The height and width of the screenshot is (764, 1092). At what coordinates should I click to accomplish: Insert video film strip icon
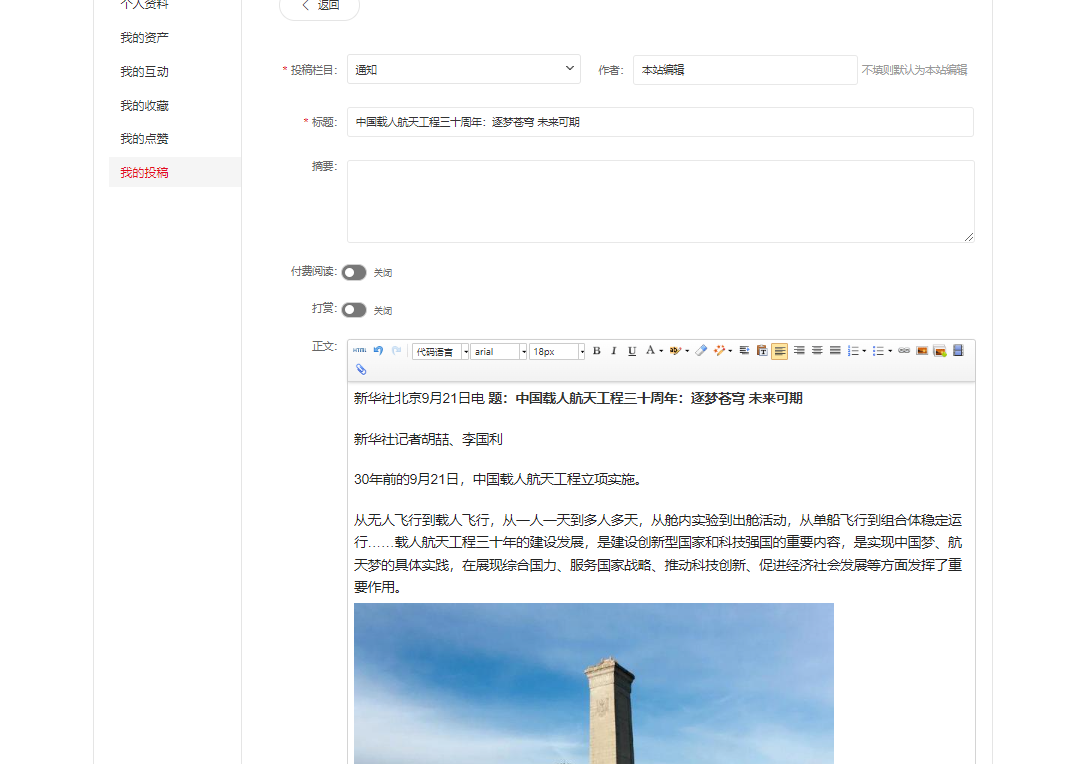pyautogui.click(x=958, y=350)
